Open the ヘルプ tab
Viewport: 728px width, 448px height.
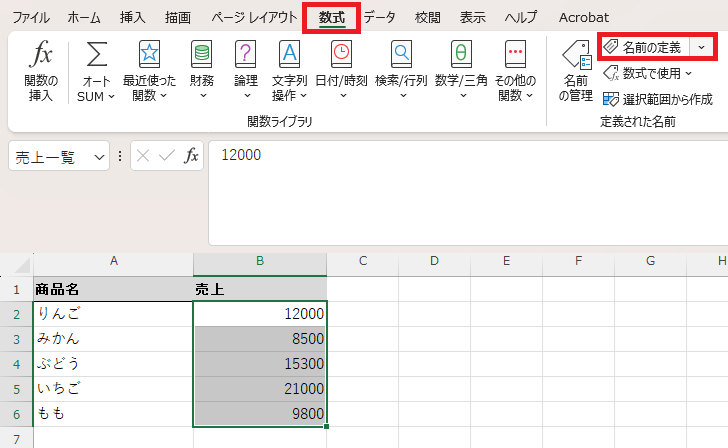coord(521,18)
